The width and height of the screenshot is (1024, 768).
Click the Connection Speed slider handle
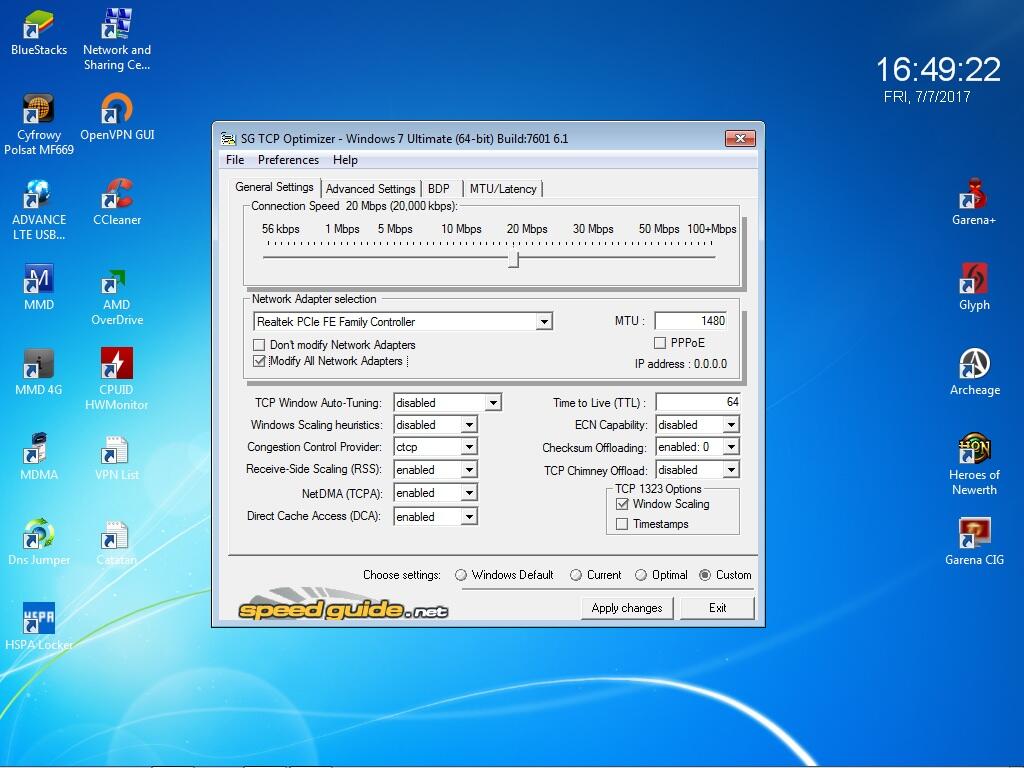pyautogui.click(x=515, y=258)
